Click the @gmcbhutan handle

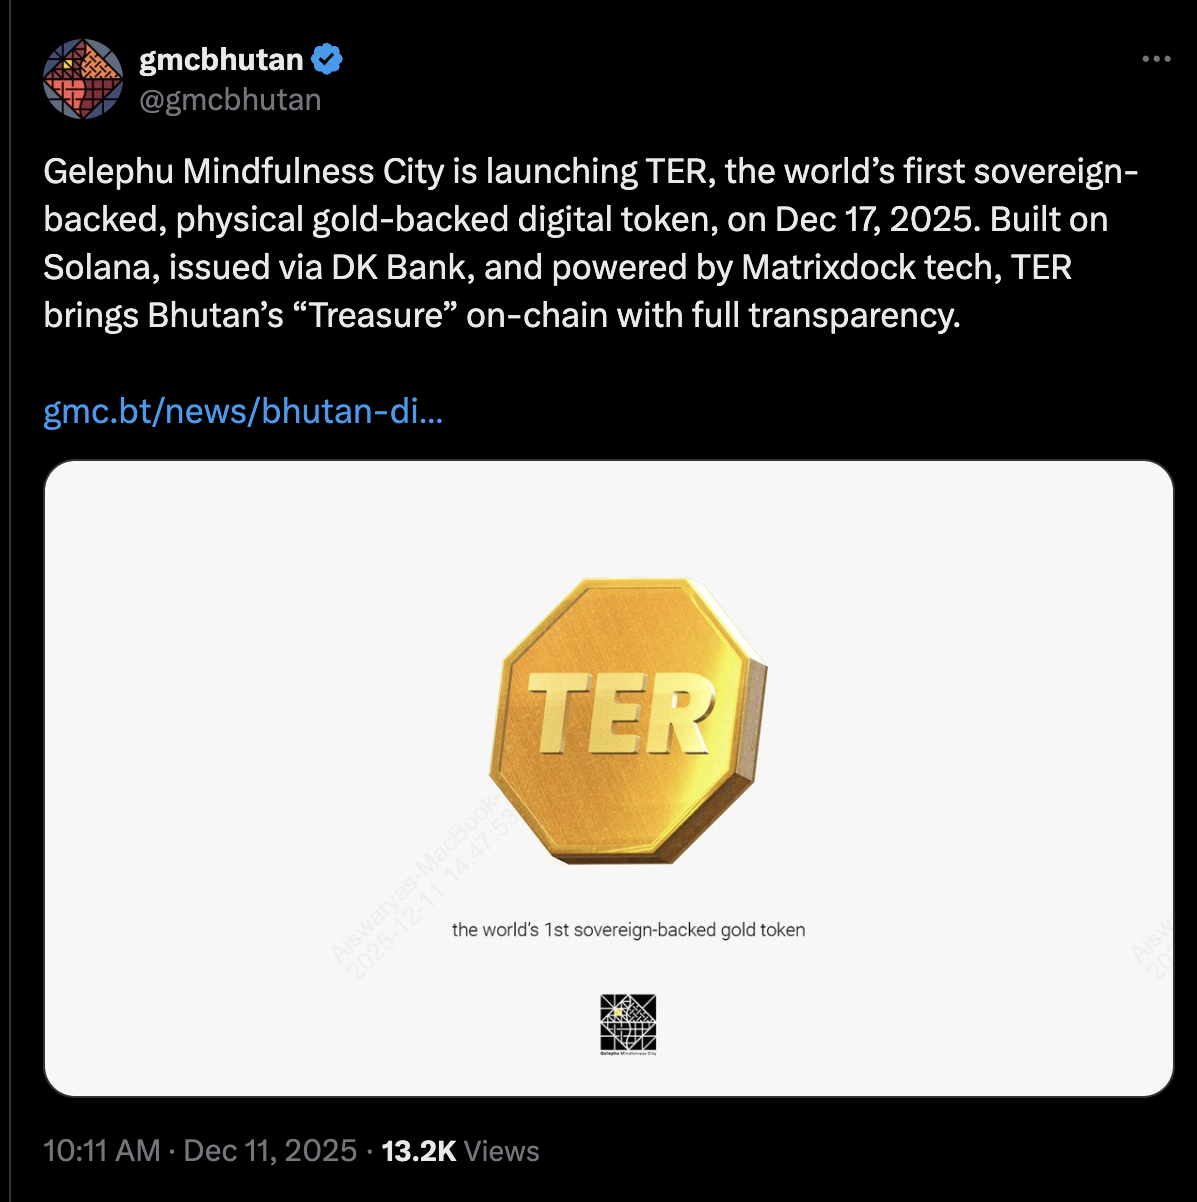point(231,98)
